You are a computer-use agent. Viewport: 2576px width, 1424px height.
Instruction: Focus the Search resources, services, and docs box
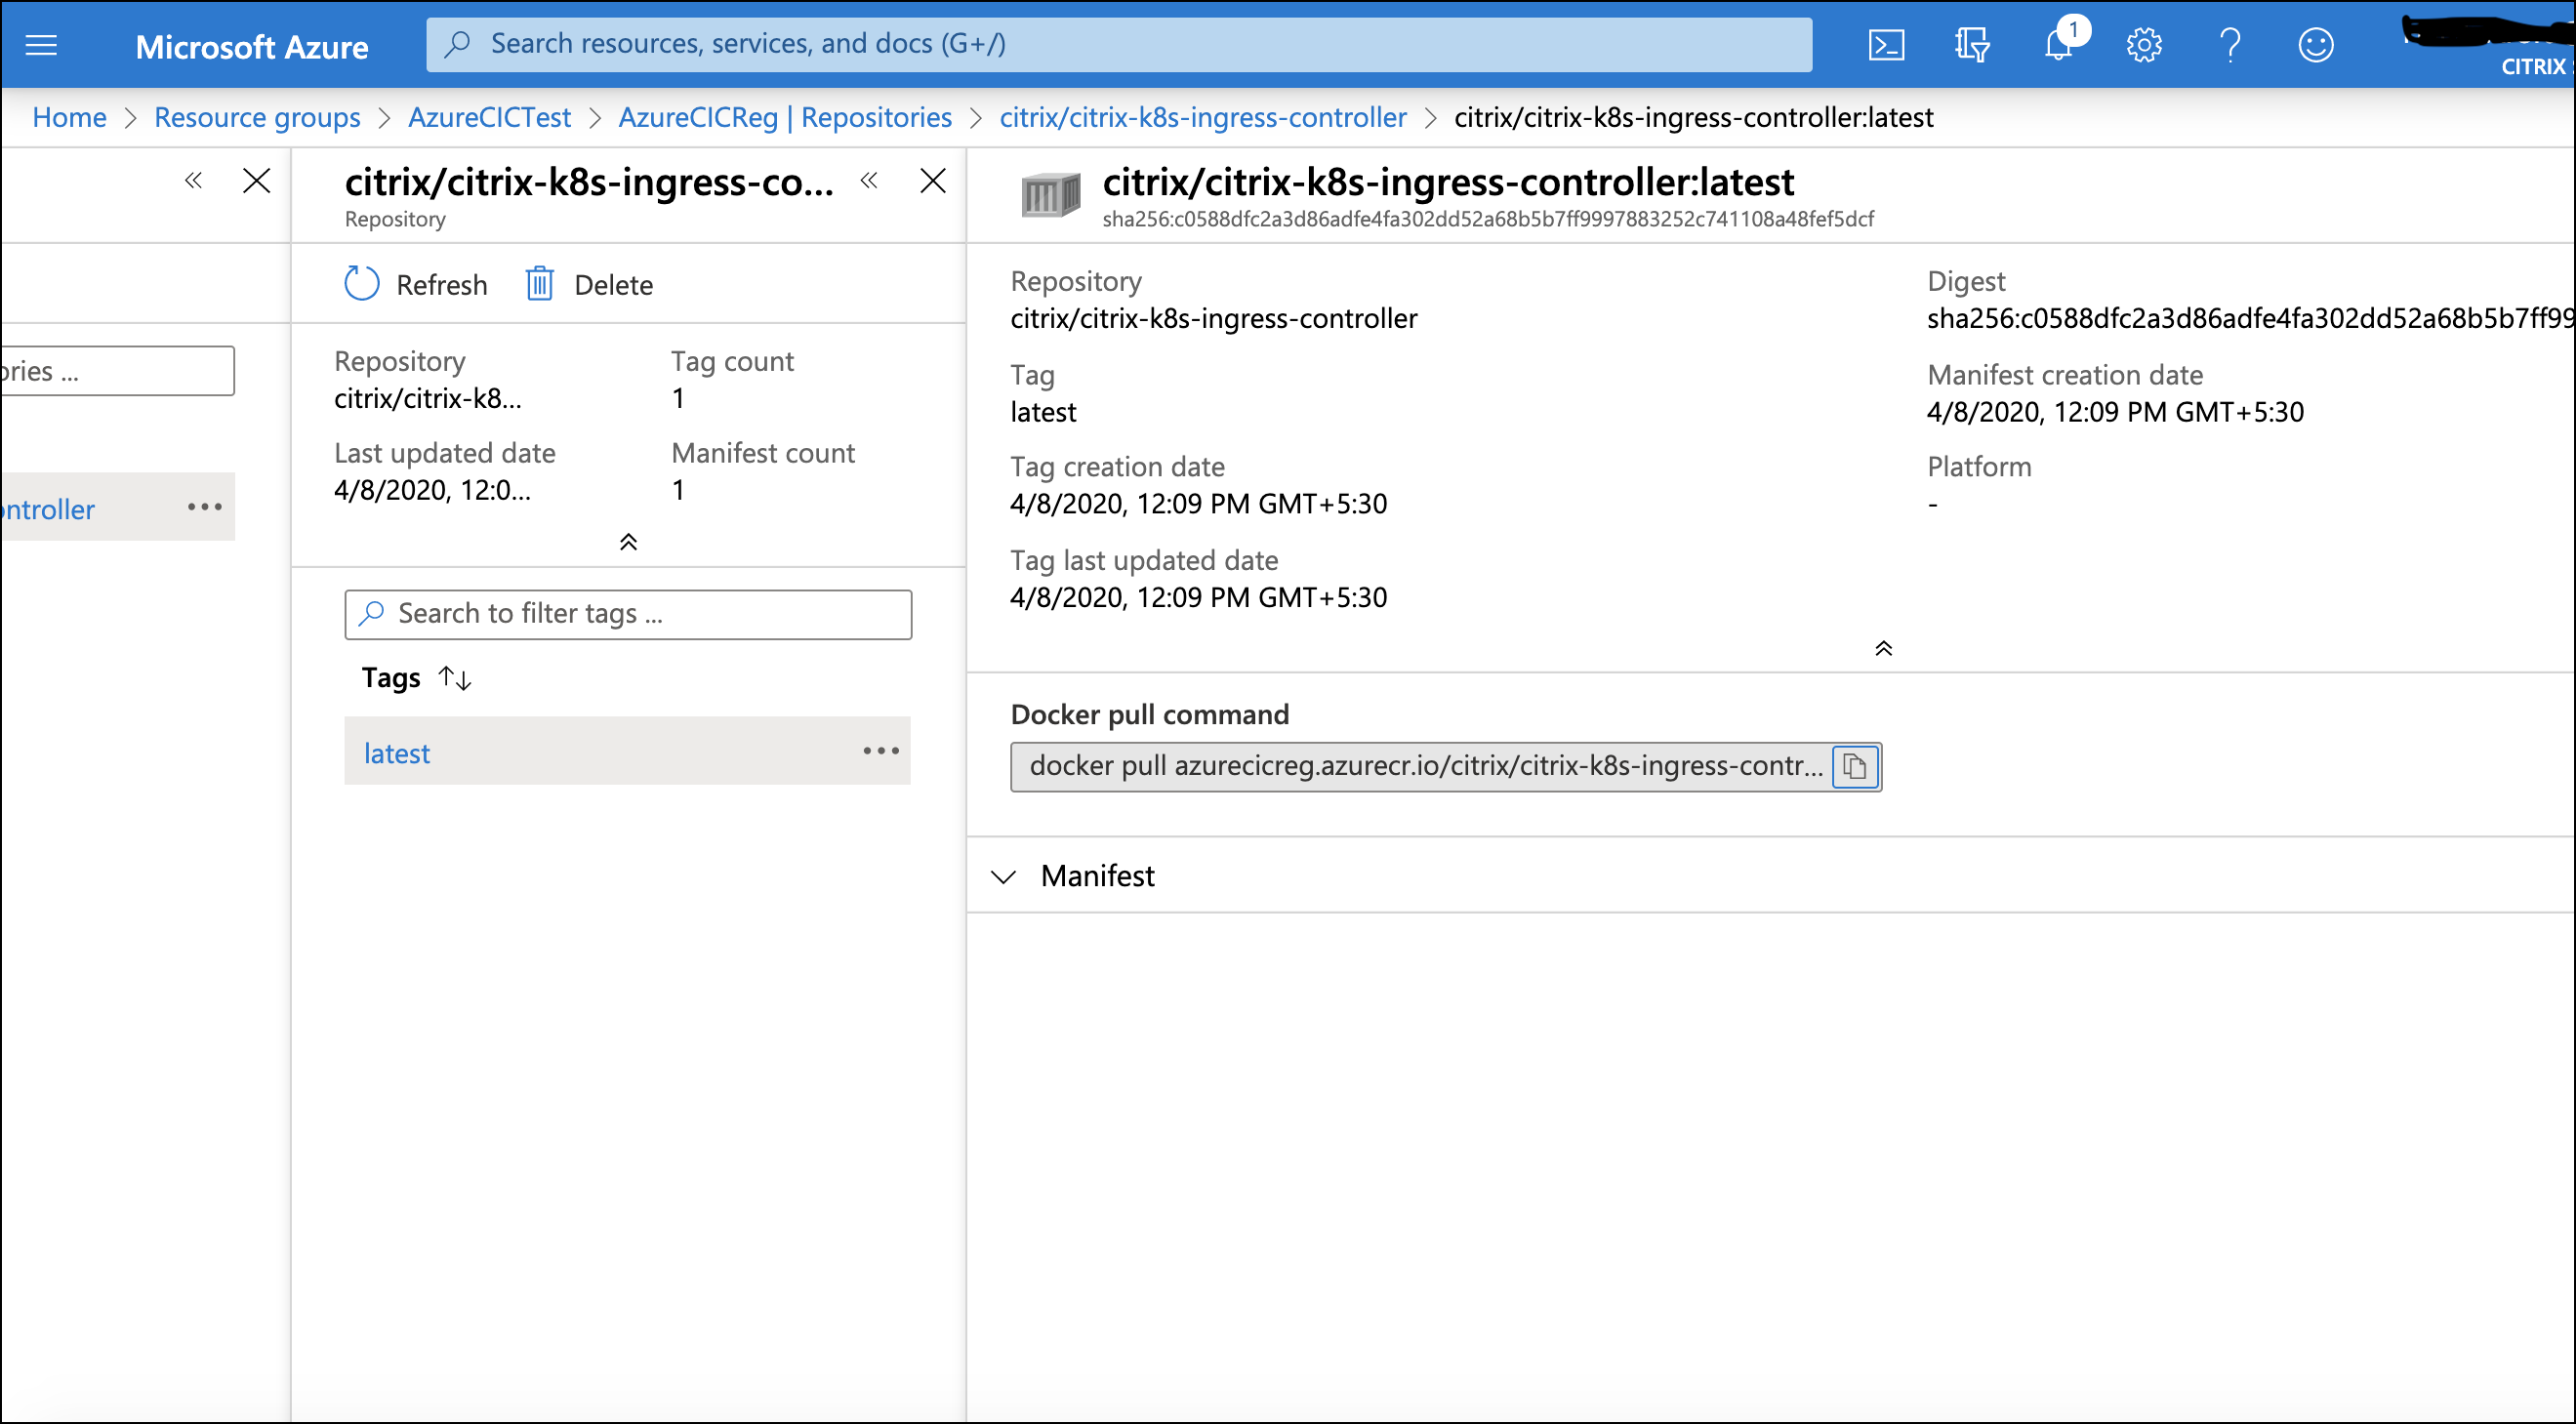coord(1119,44)
